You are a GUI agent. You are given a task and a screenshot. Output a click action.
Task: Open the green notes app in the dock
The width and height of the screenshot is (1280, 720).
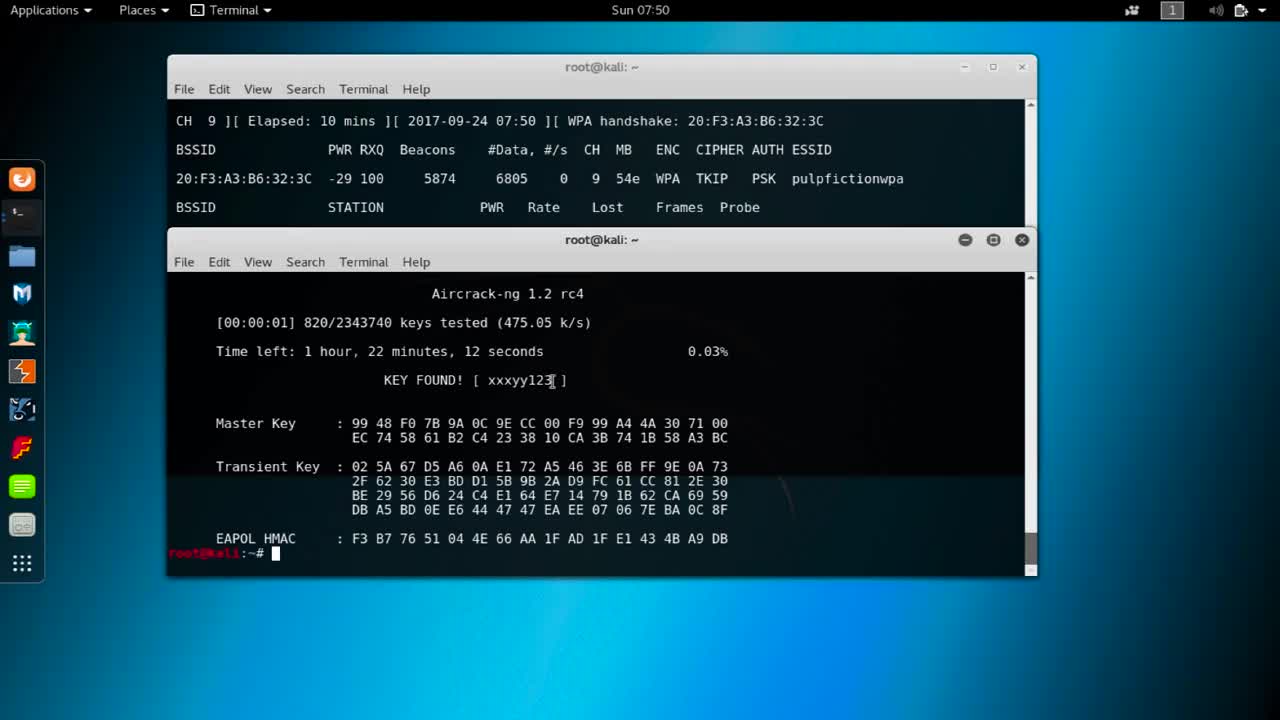click(x=22, y=486)
